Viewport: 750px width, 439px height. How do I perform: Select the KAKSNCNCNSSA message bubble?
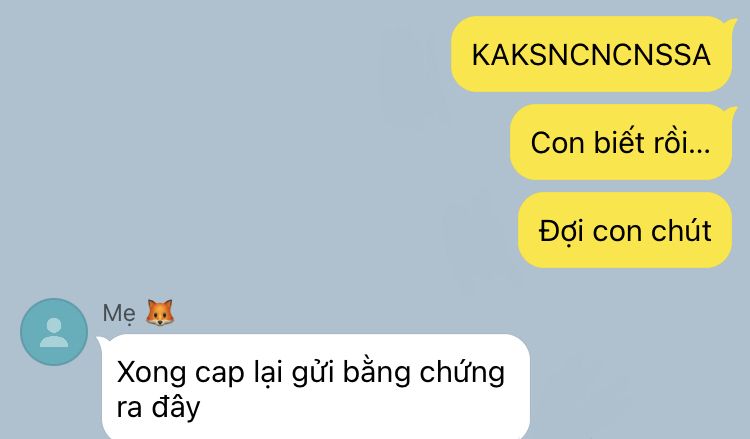coord(591,54)
